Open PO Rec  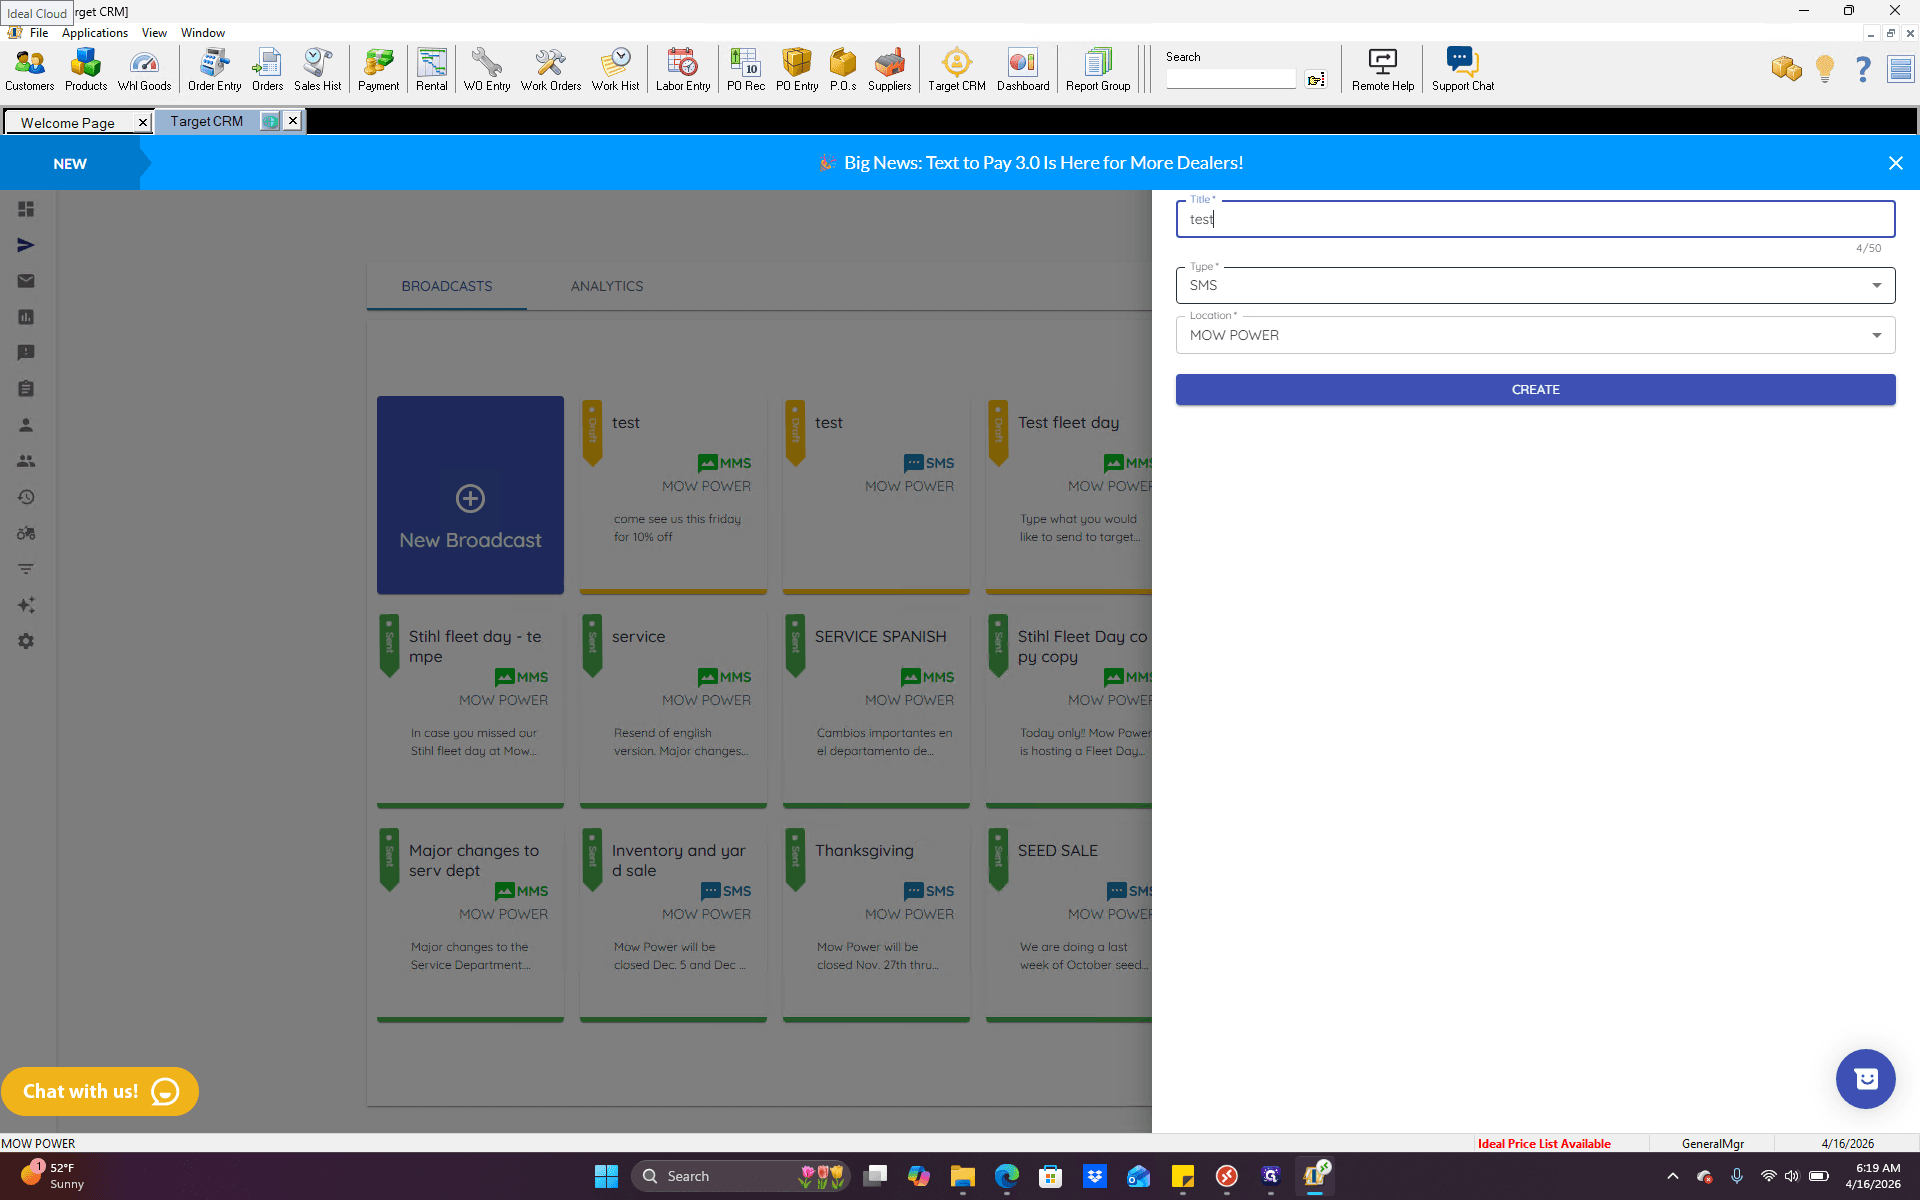746,70
